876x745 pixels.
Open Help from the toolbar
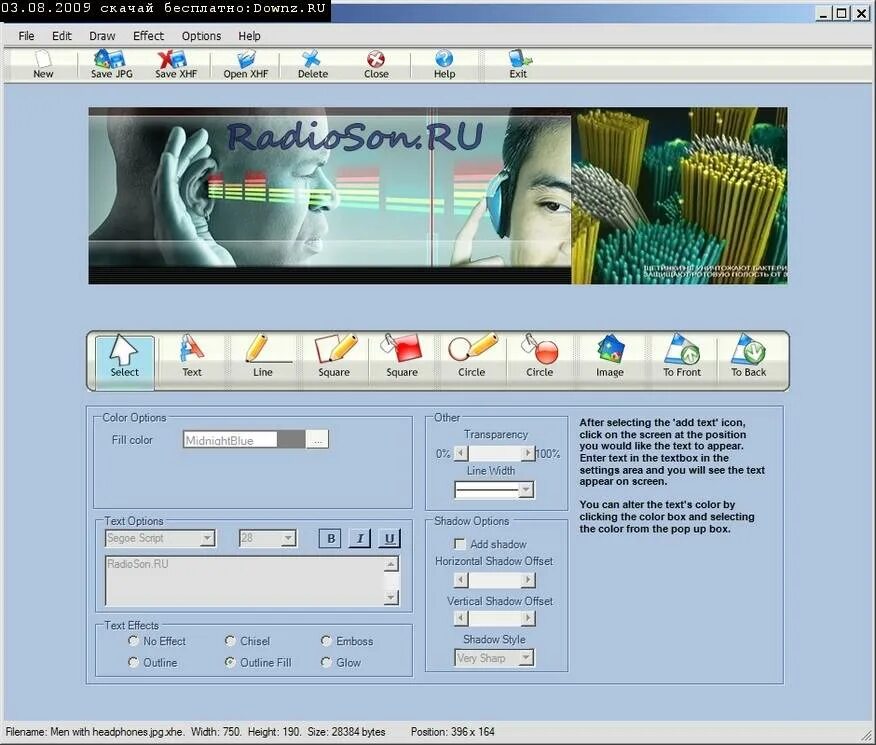pyautogui.click(x=445, y=65)
